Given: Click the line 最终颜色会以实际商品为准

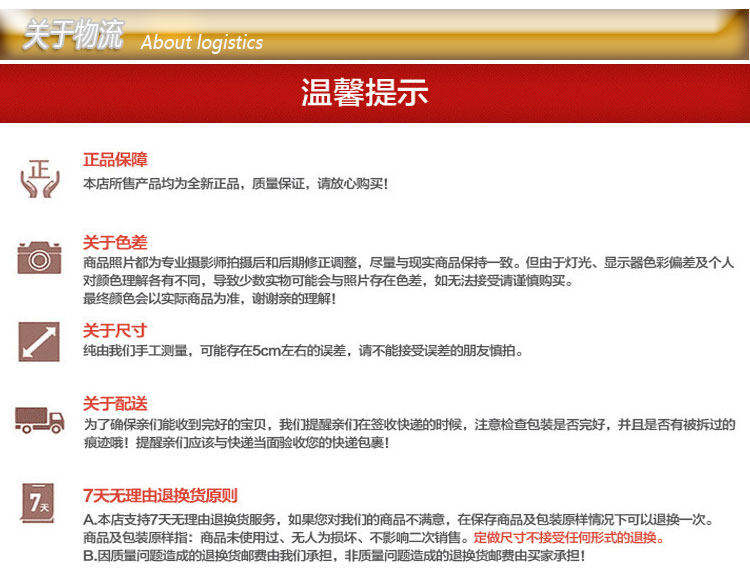Looking at the screenshot, I should pyautogui.click(x=210, y=299).
